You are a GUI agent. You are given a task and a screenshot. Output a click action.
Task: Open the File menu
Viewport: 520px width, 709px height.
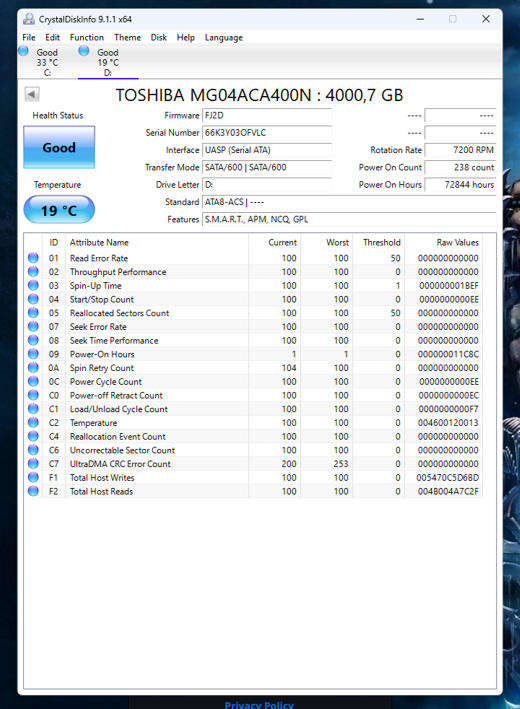click(28, 38)
